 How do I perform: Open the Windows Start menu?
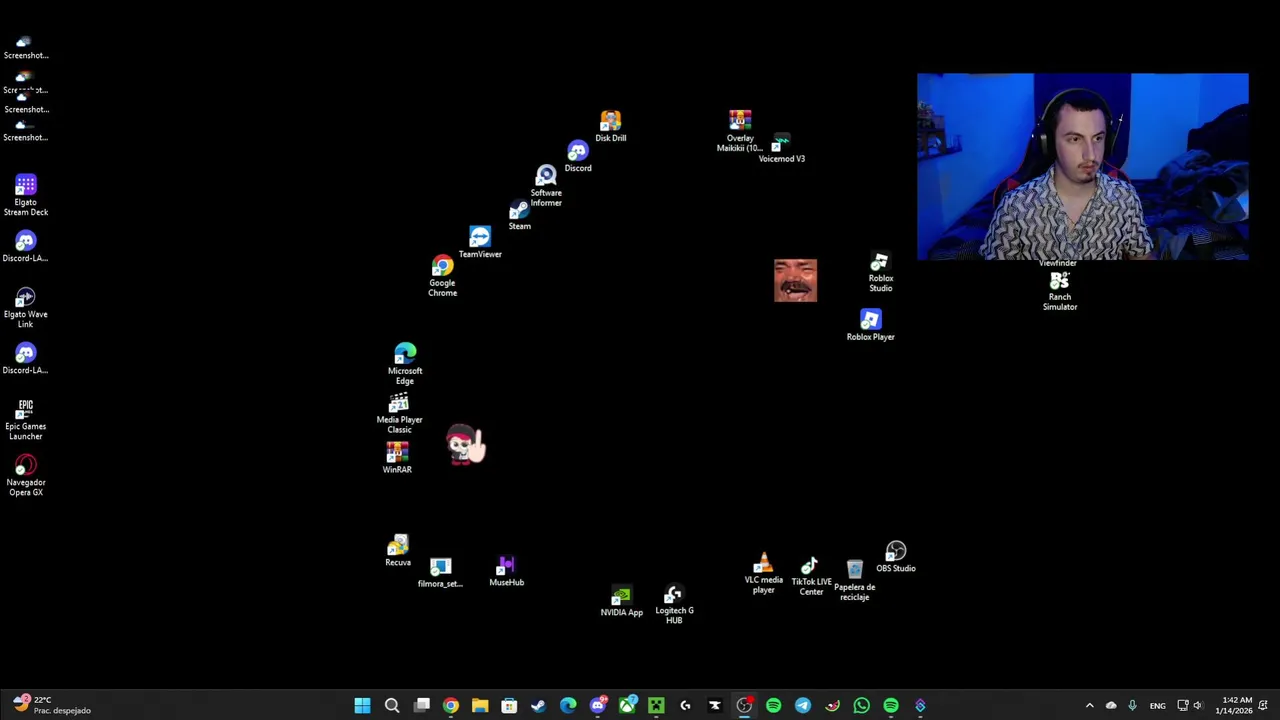362,706
